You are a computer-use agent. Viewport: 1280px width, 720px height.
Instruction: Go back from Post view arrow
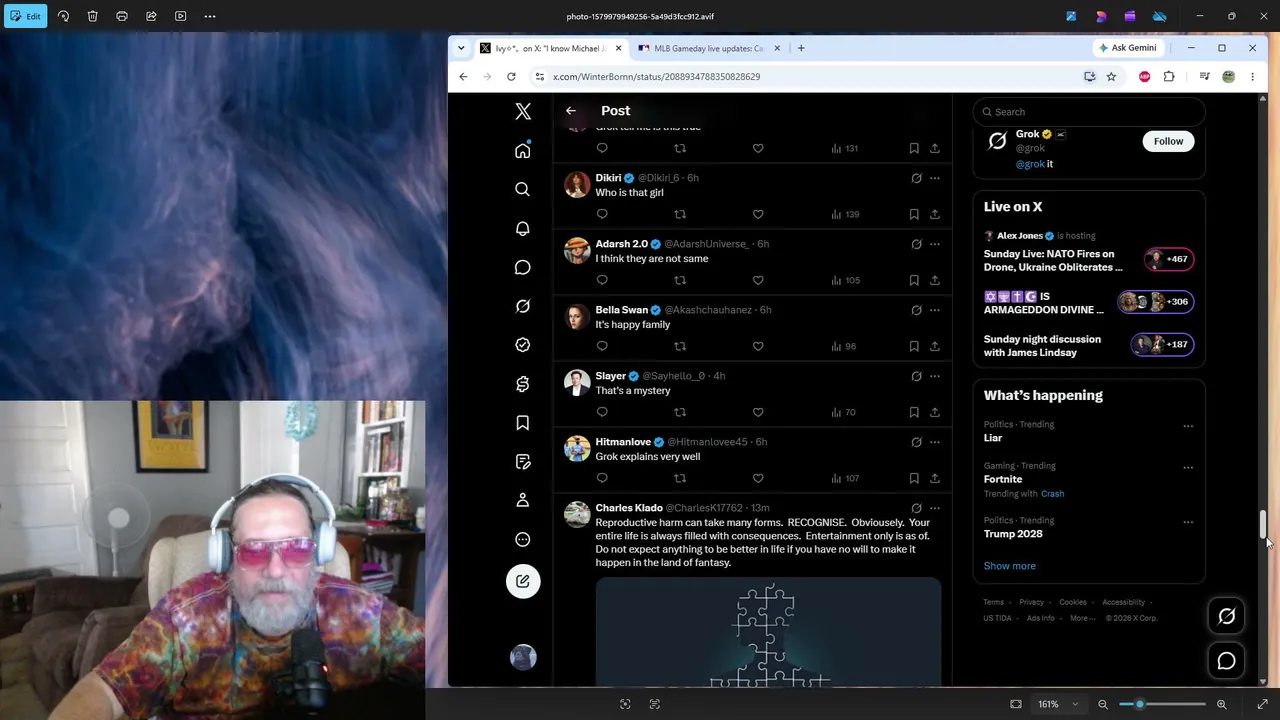pyautogui.click(x=570, y=111)
